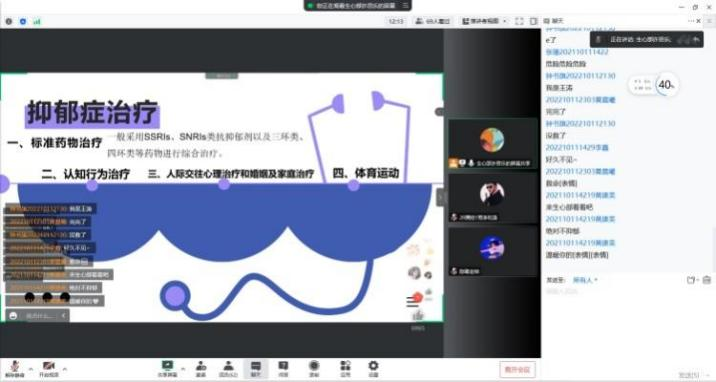The image size is (716, 382).
Task: Open the green network signal status icon
Action: coord(37,21)
